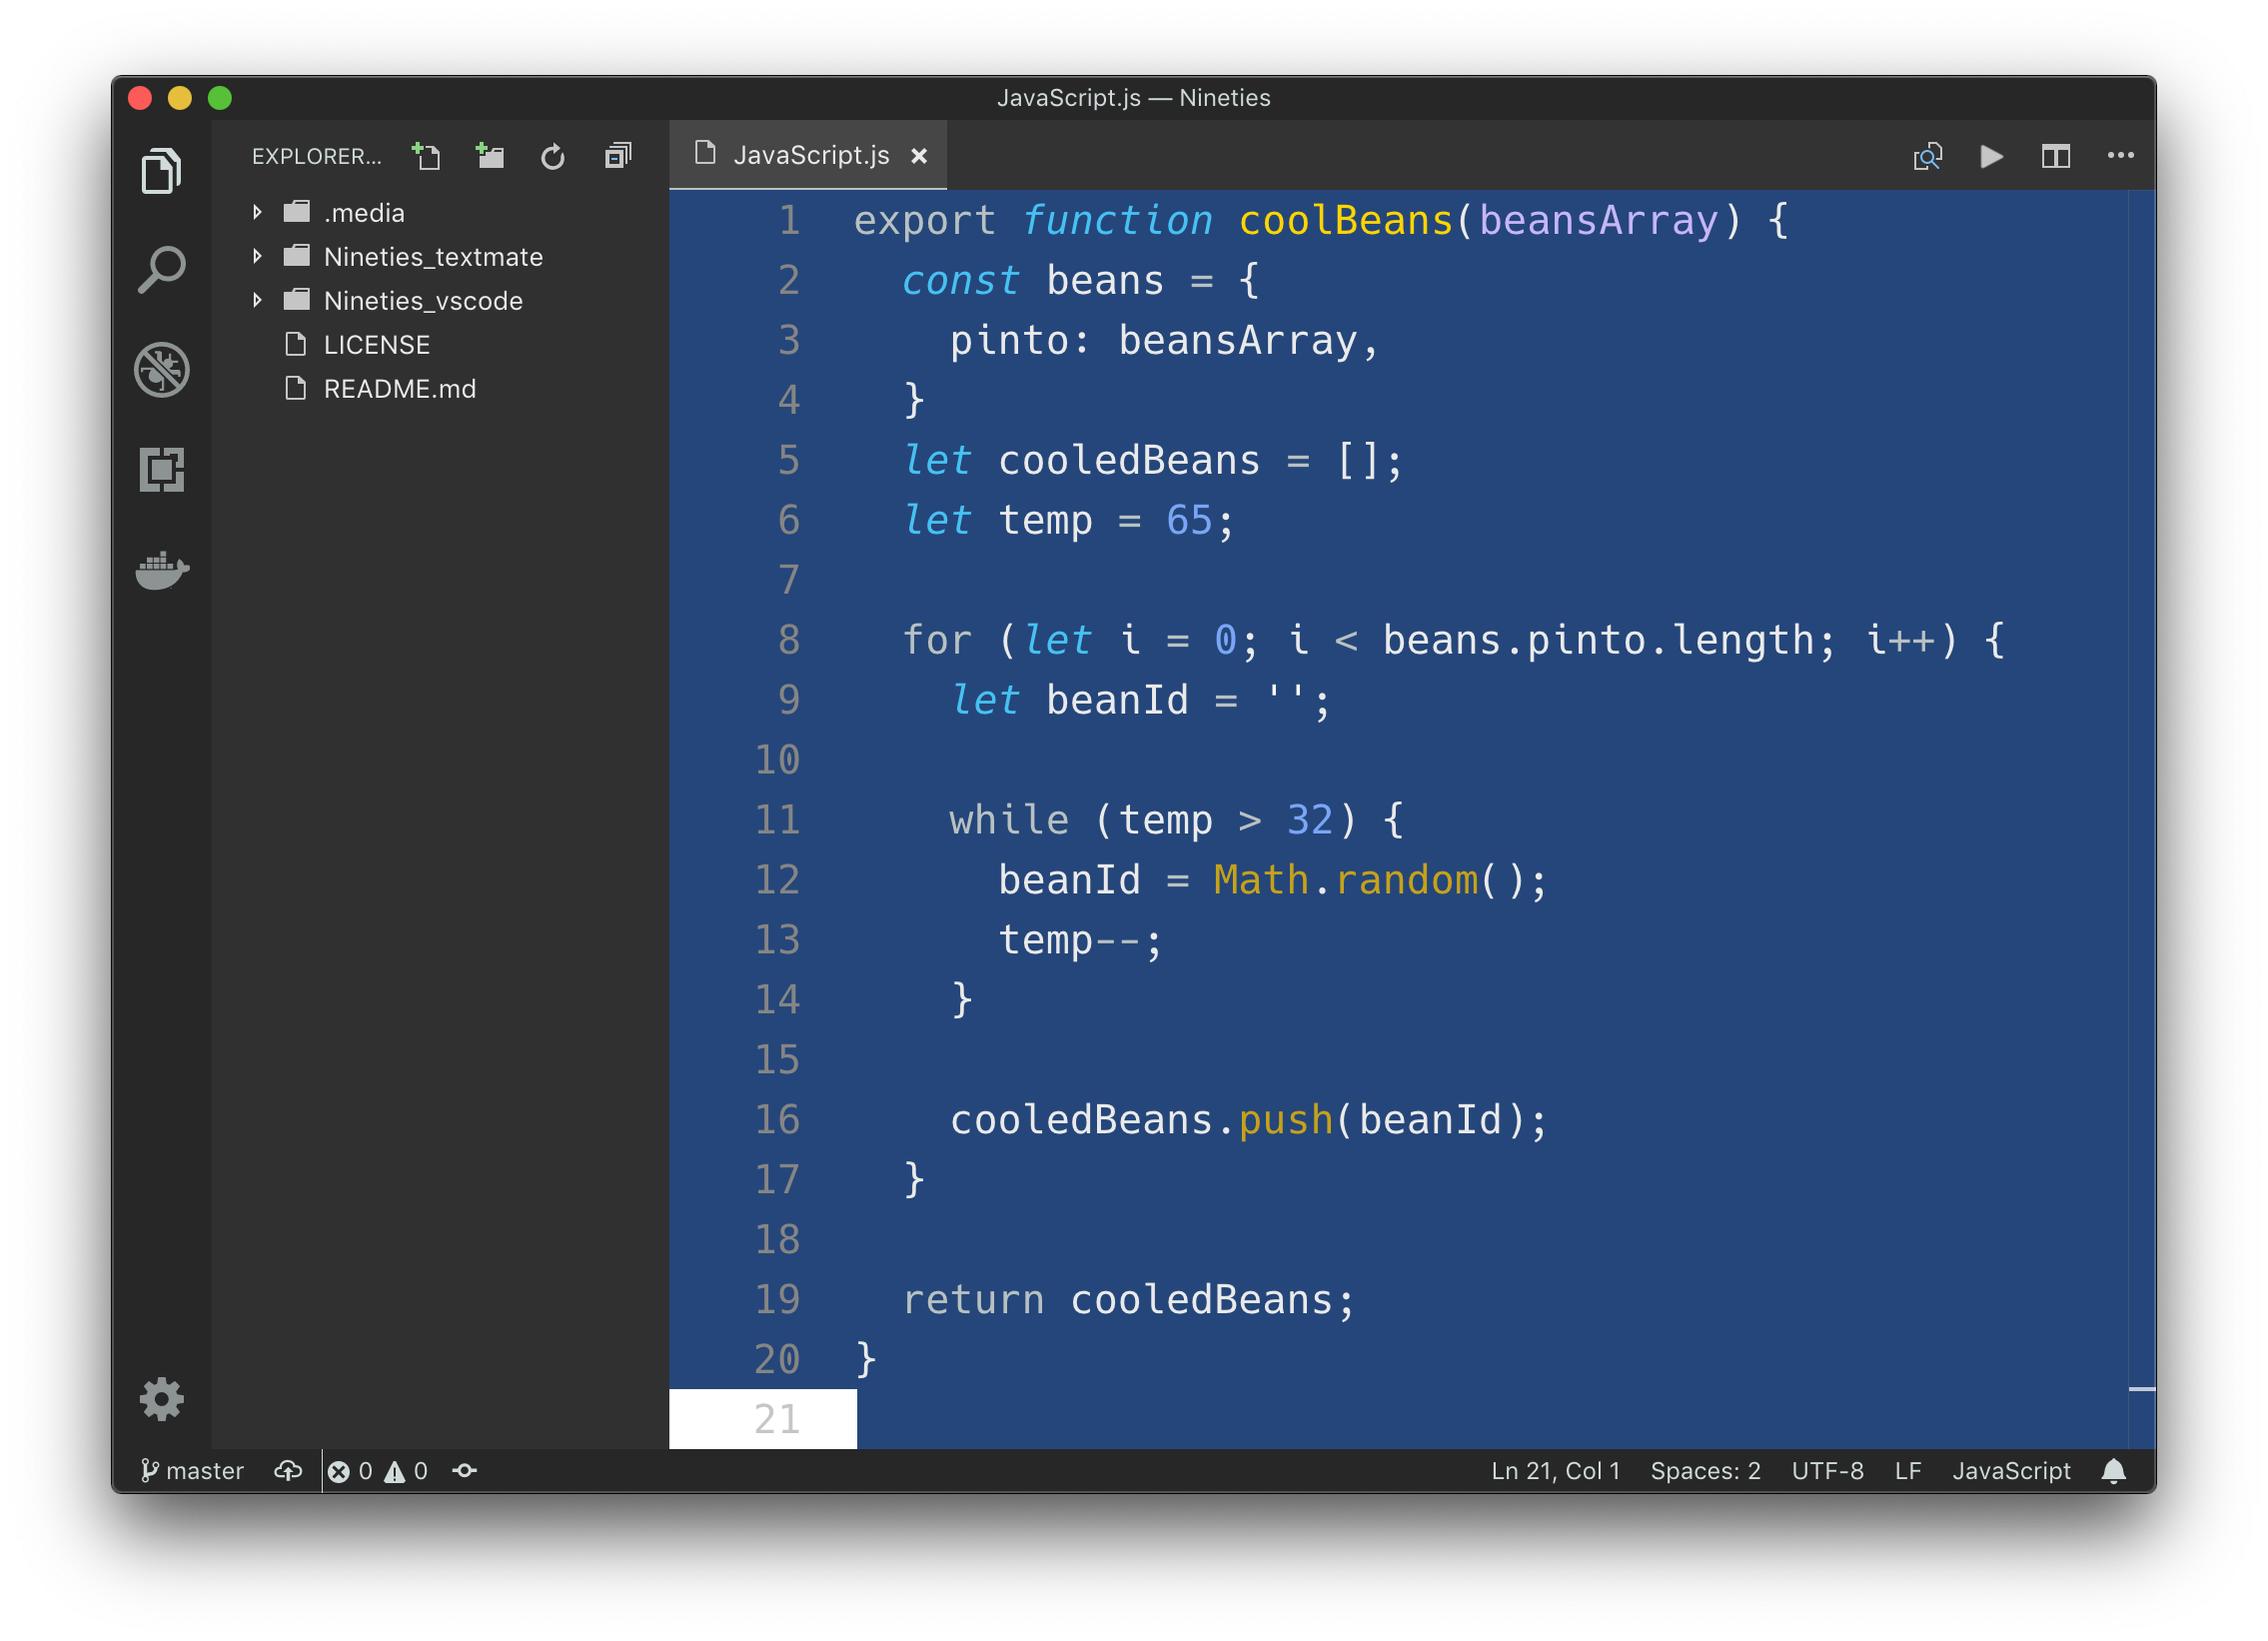The image size is (2268, 1641).
Task: Select the JavaScript.js editor tab
Action: tap(810, 155)
